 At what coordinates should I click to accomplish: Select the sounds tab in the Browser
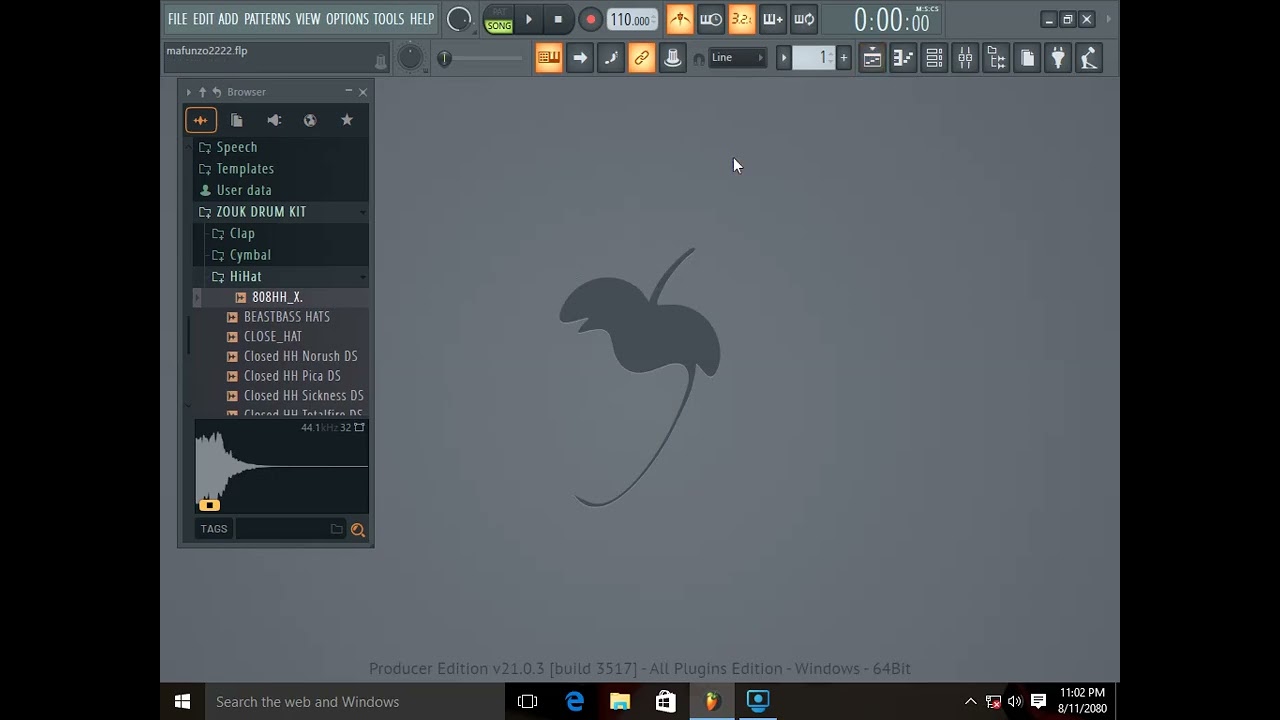(x=201, y=120)
